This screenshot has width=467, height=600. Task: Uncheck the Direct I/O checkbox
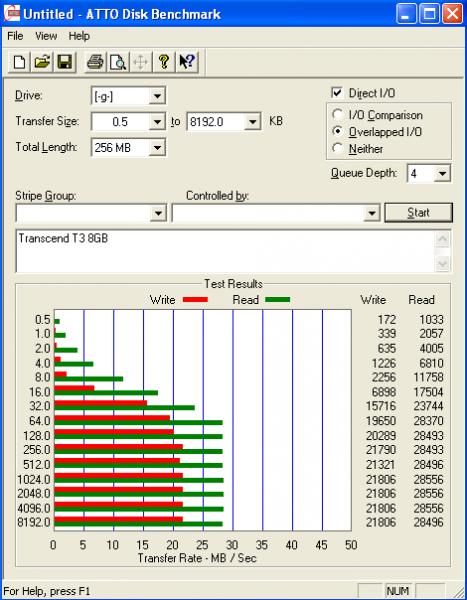tap(337, 93)
